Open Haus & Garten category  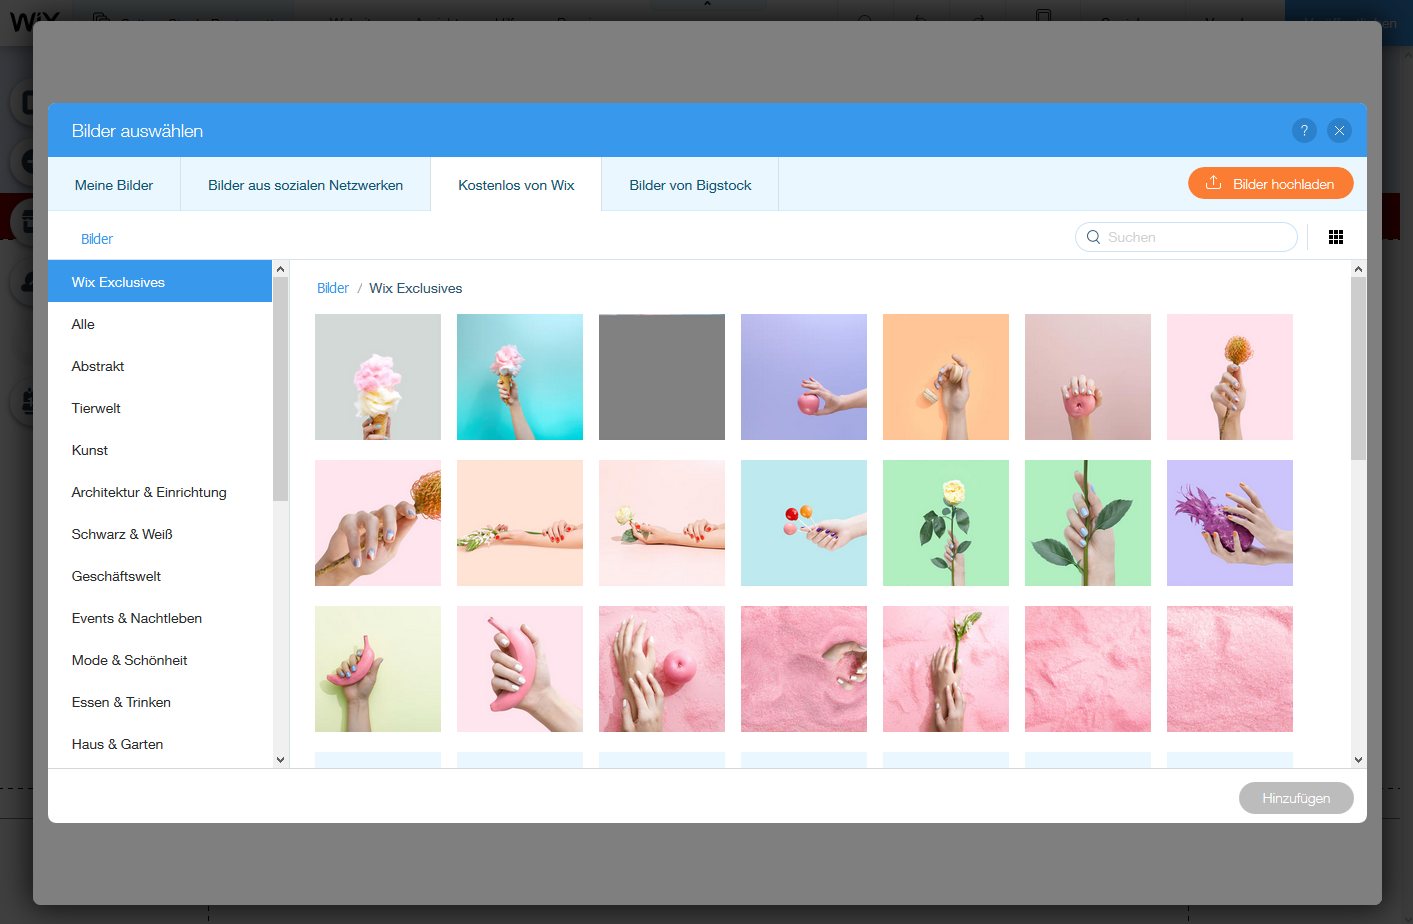click(x=160, y=744)
